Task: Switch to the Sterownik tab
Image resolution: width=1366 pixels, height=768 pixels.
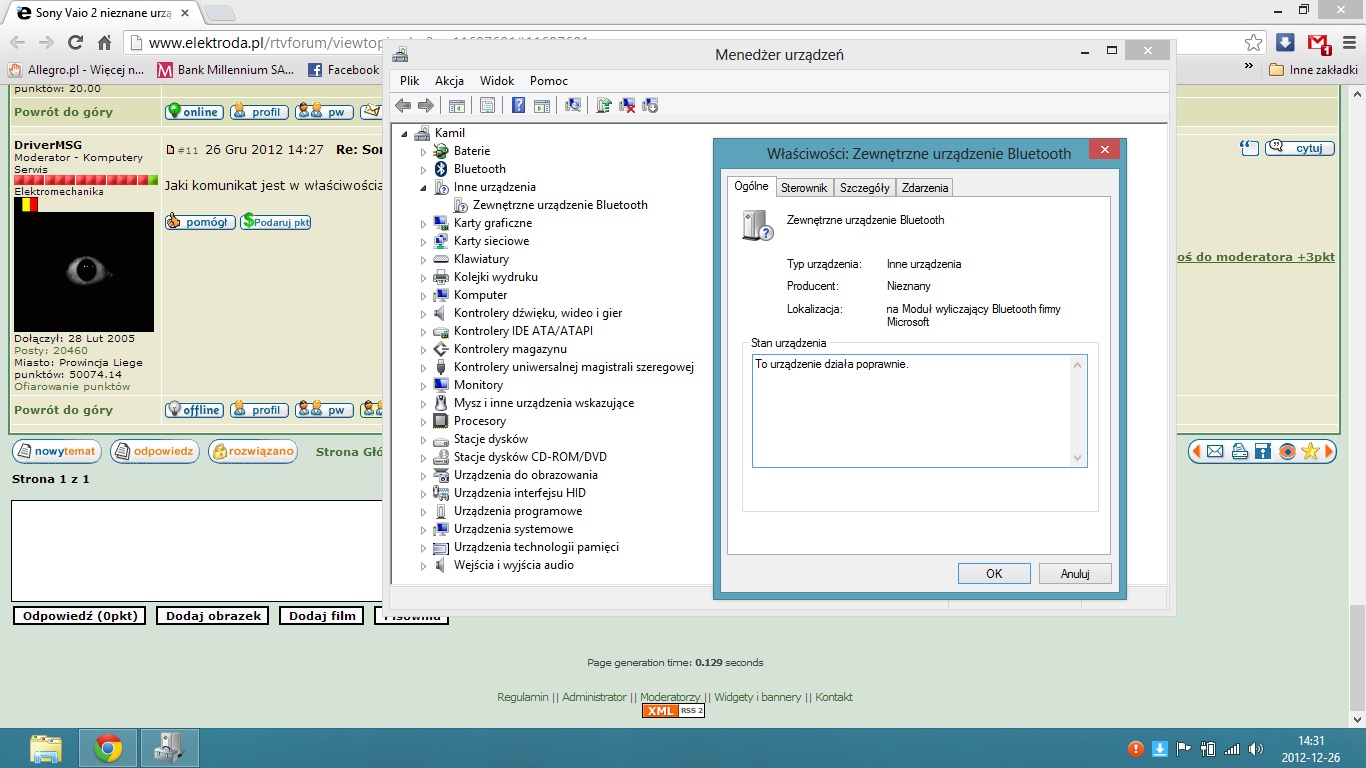Action: pyautogui.click(x=804, y=187)
